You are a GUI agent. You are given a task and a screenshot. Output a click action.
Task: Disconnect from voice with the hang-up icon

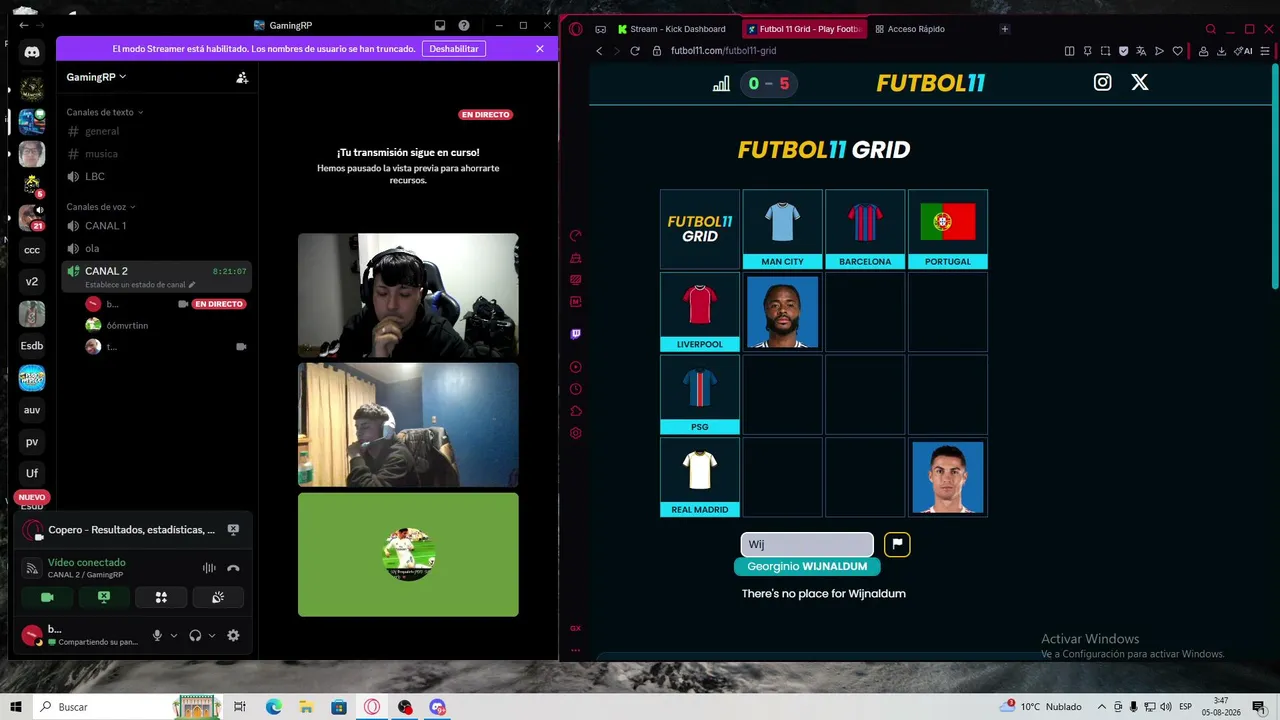[x=233, y=568]
